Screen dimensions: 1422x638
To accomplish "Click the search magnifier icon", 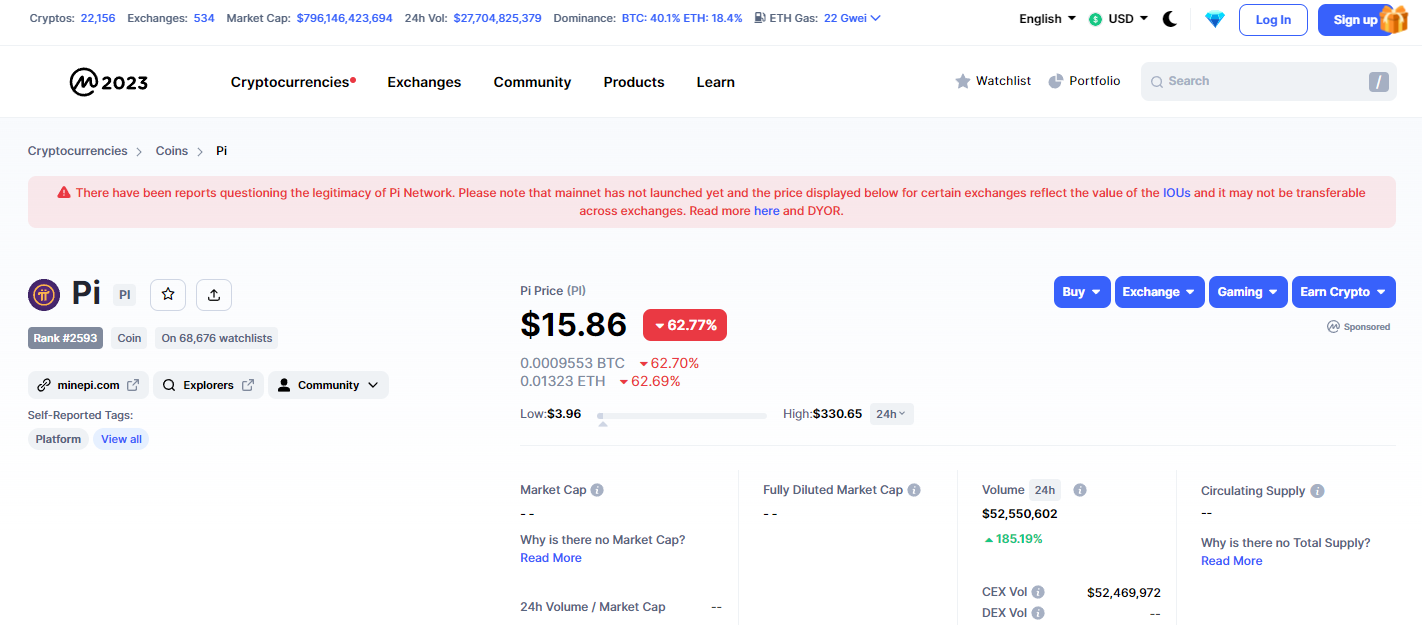I will [1157, 82].
